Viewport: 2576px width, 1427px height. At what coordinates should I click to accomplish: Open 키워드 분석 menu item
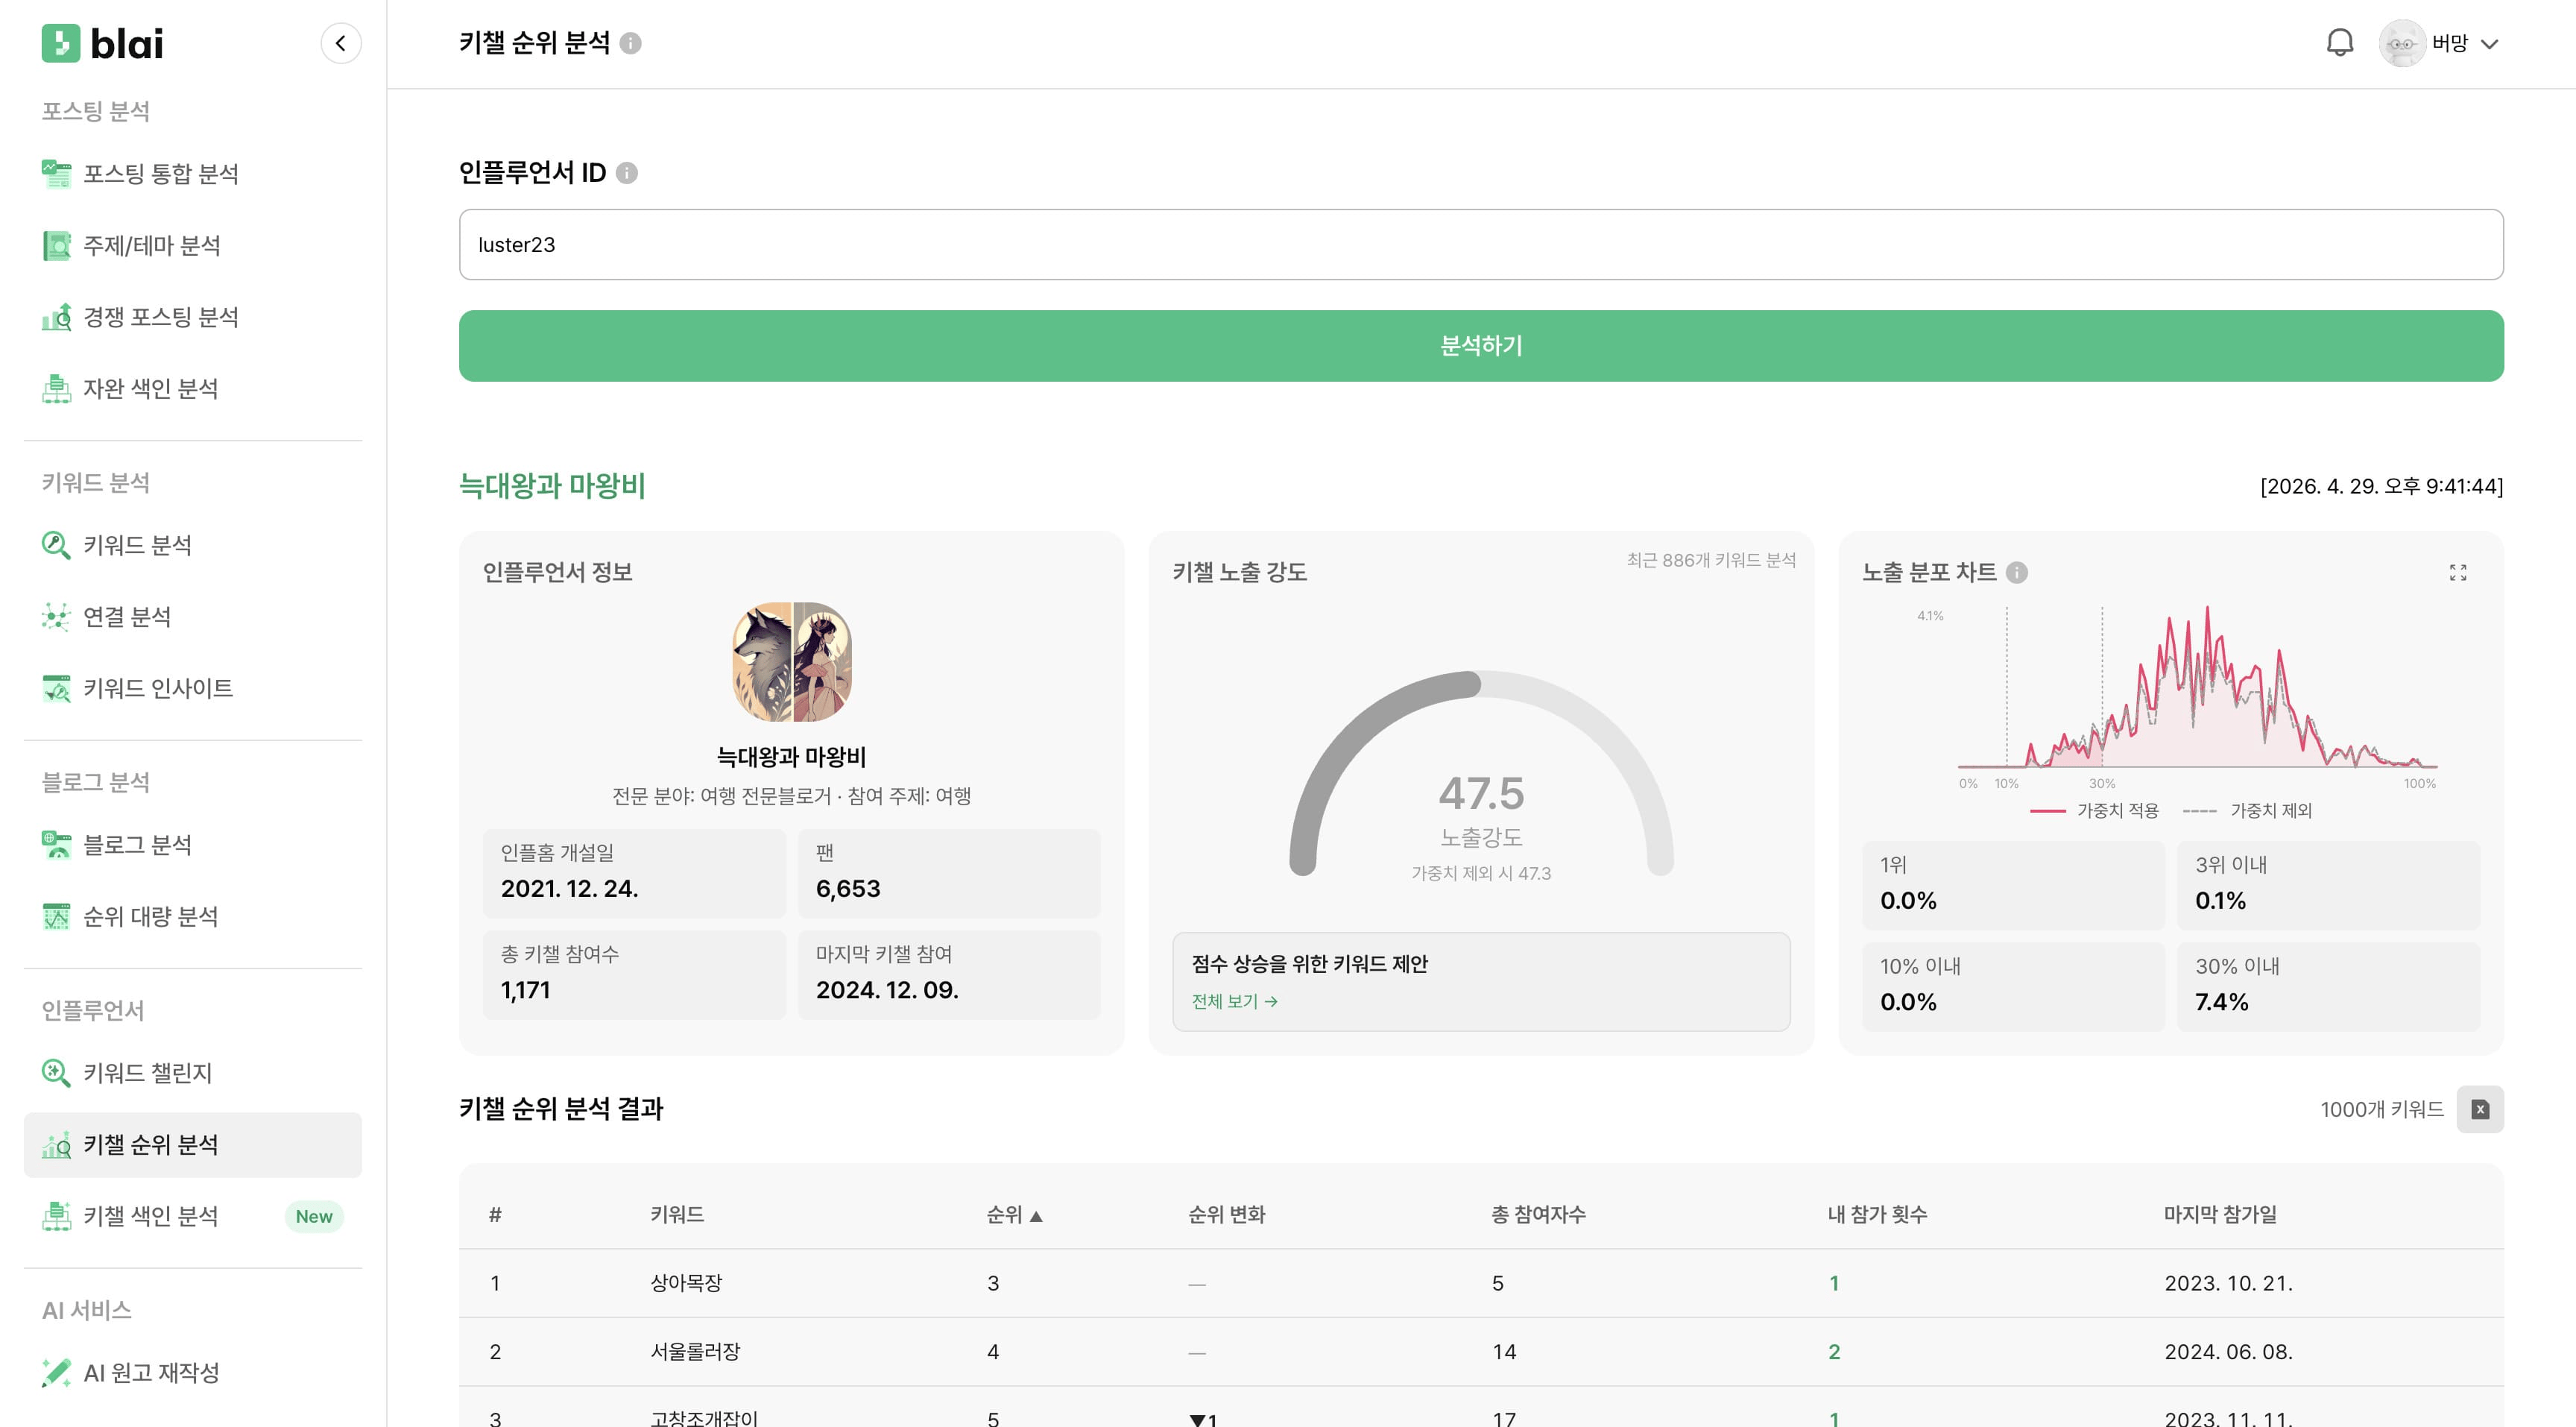pos(192,545)
